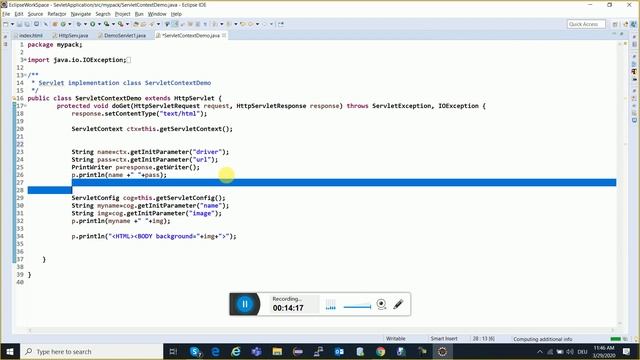Close the ServletContextDemo.java editor tab
640x360 pixels.
(x=224, y=36)
